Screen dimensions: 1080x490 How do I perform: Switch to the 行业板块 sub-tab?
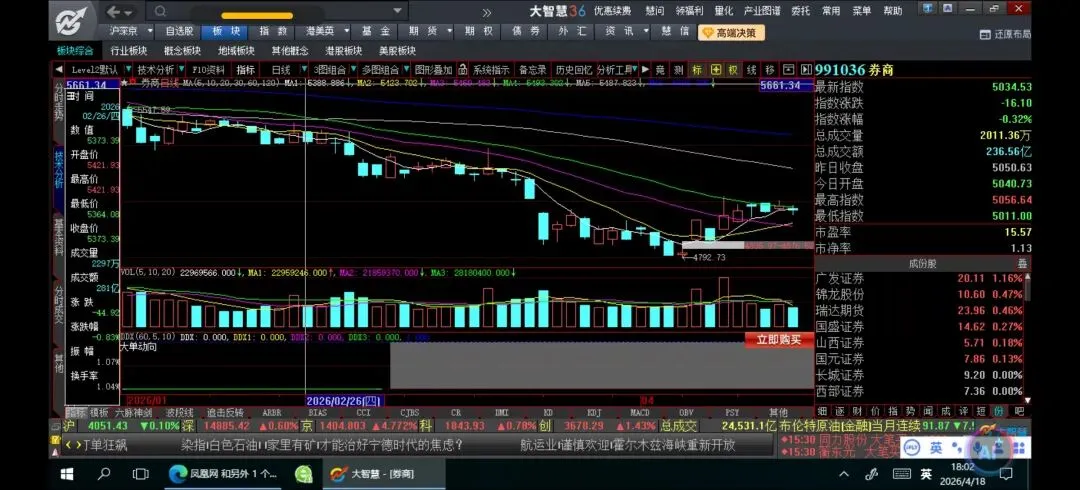click(x=129, y=51)
